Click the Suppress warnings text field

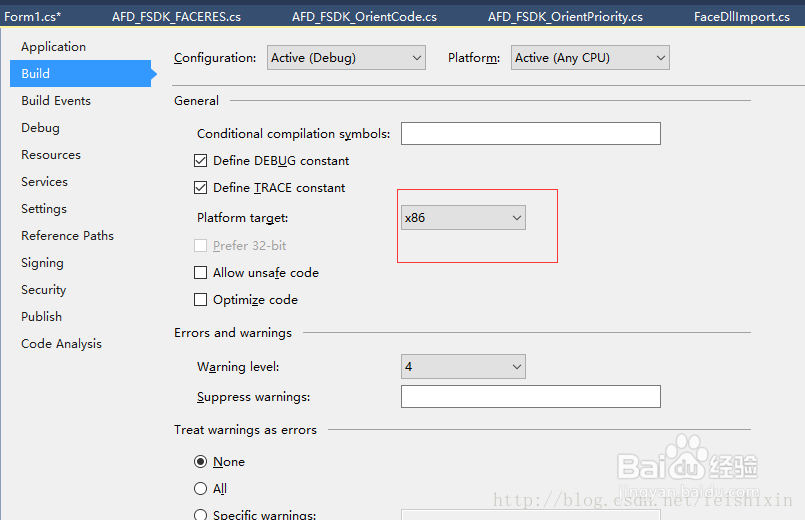(x=531, y=396)
